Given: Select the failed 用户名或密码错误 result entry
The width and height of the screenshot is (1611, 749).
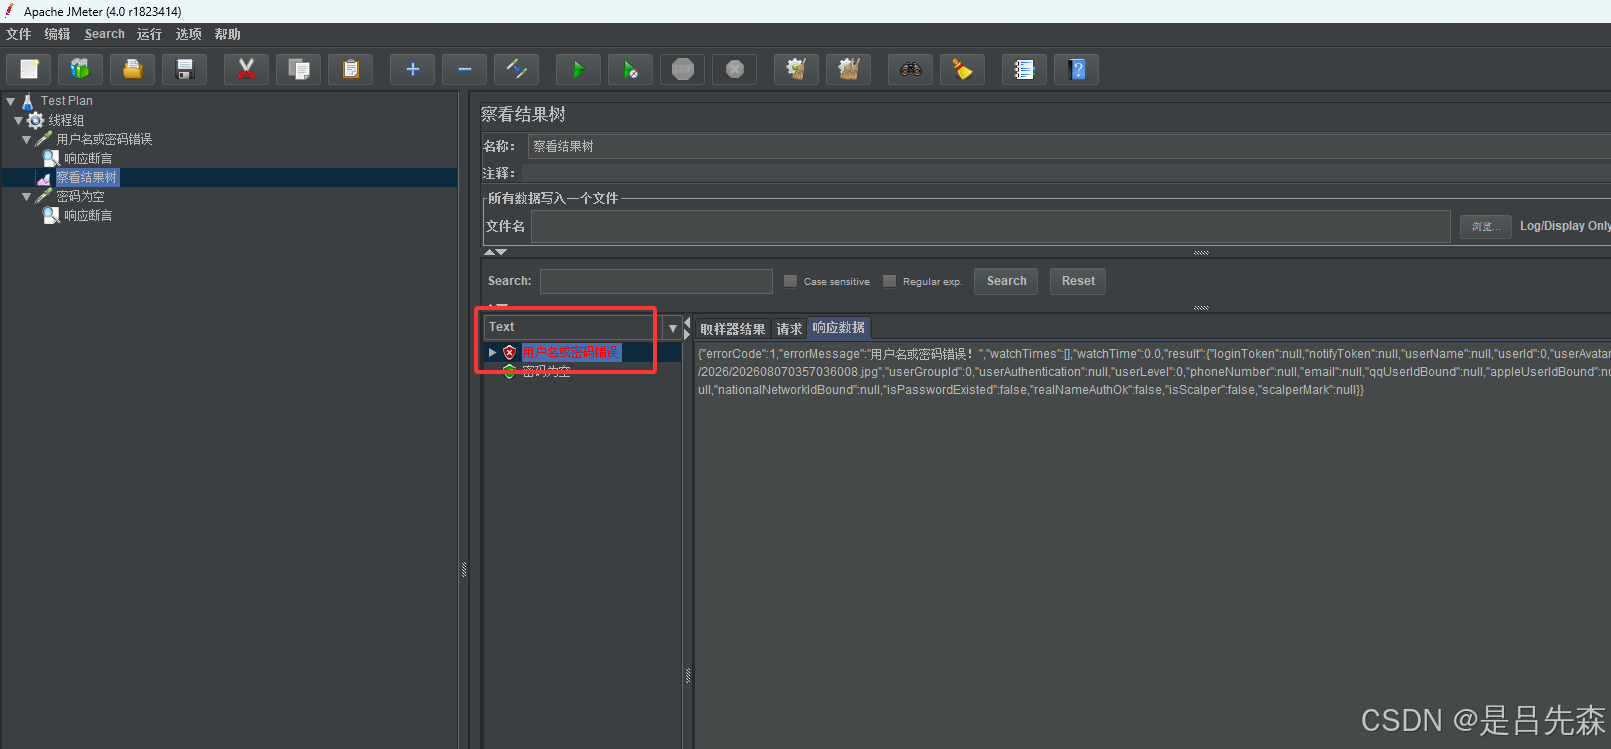Looking at the screenshot, I should pyautogui.click(x=570, y=352).
